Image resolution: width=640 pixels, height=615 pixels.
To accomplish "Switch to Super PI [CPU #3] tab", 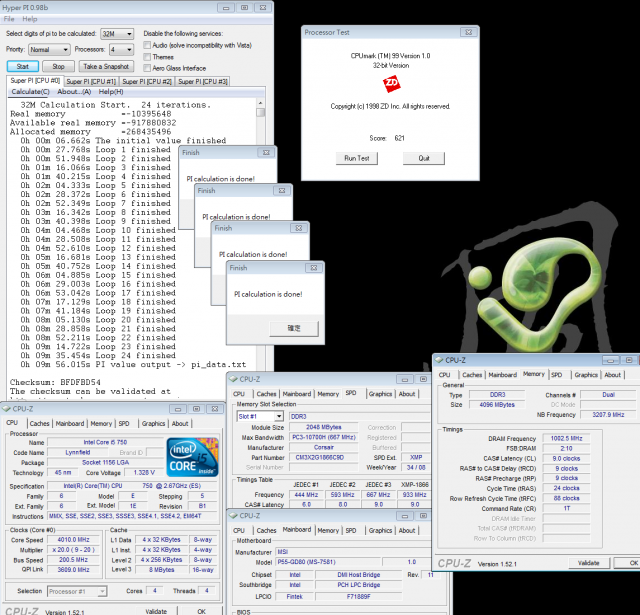I will pyautogui.click(x=203, y=82).
